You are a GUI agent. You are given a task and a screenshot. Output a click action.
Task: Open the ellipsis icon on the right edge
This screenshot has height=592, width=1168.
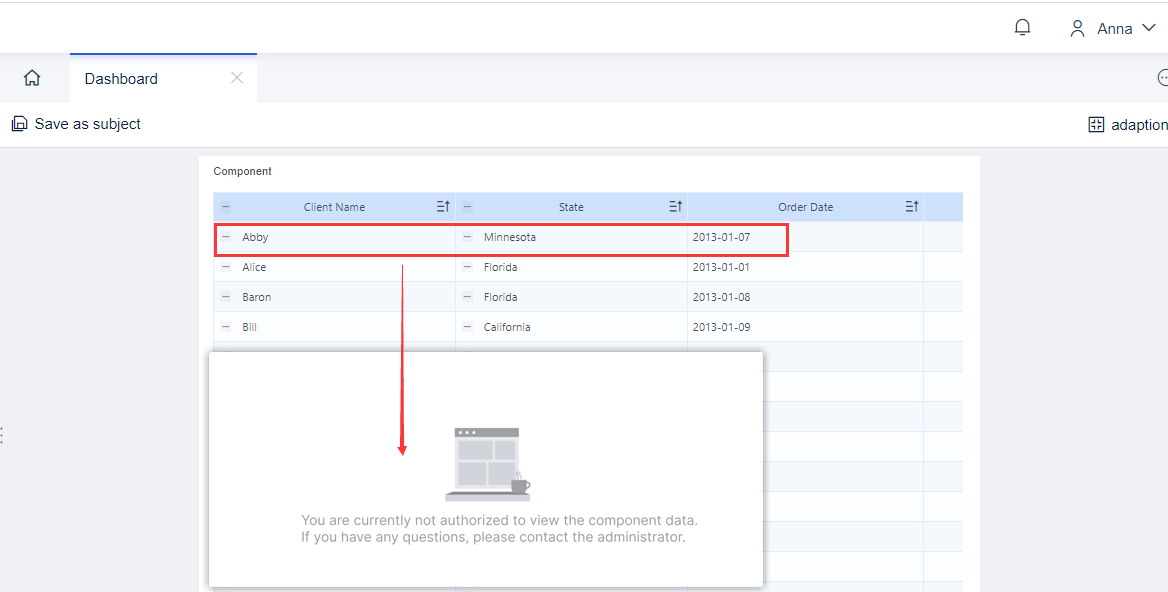(1162, 77)
